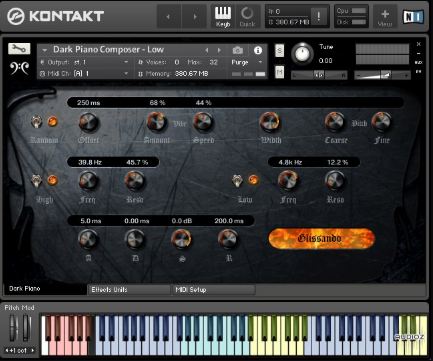Flip the Low filter toggle switch
The image size is (433, 361).
point(237,180)
